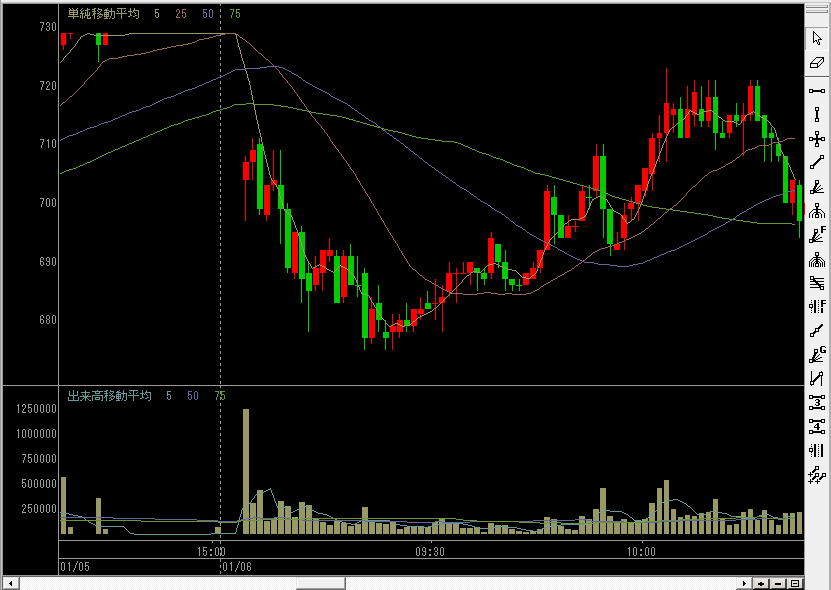Select the eraser tool
Screen dimensions: 831x590
pyautogui.click(x=817, y=63)
